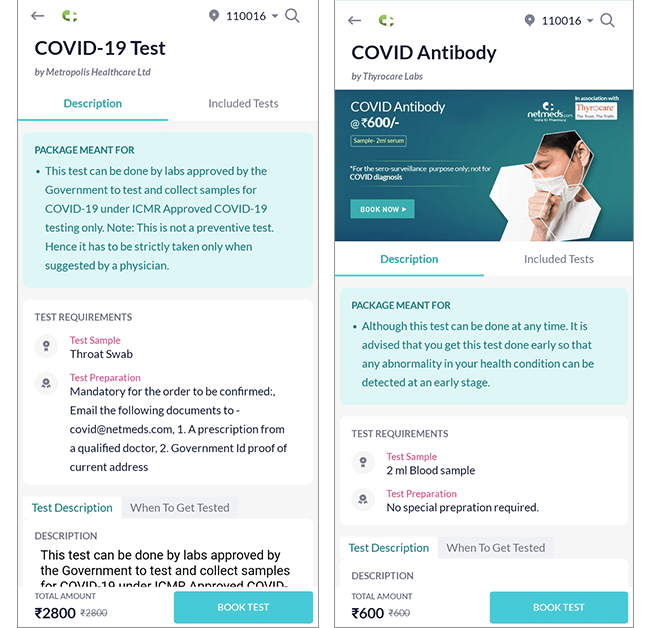Click Book Now on the antibody banner
This screenshot has width=651, height=628.
(x=382, y=209)
